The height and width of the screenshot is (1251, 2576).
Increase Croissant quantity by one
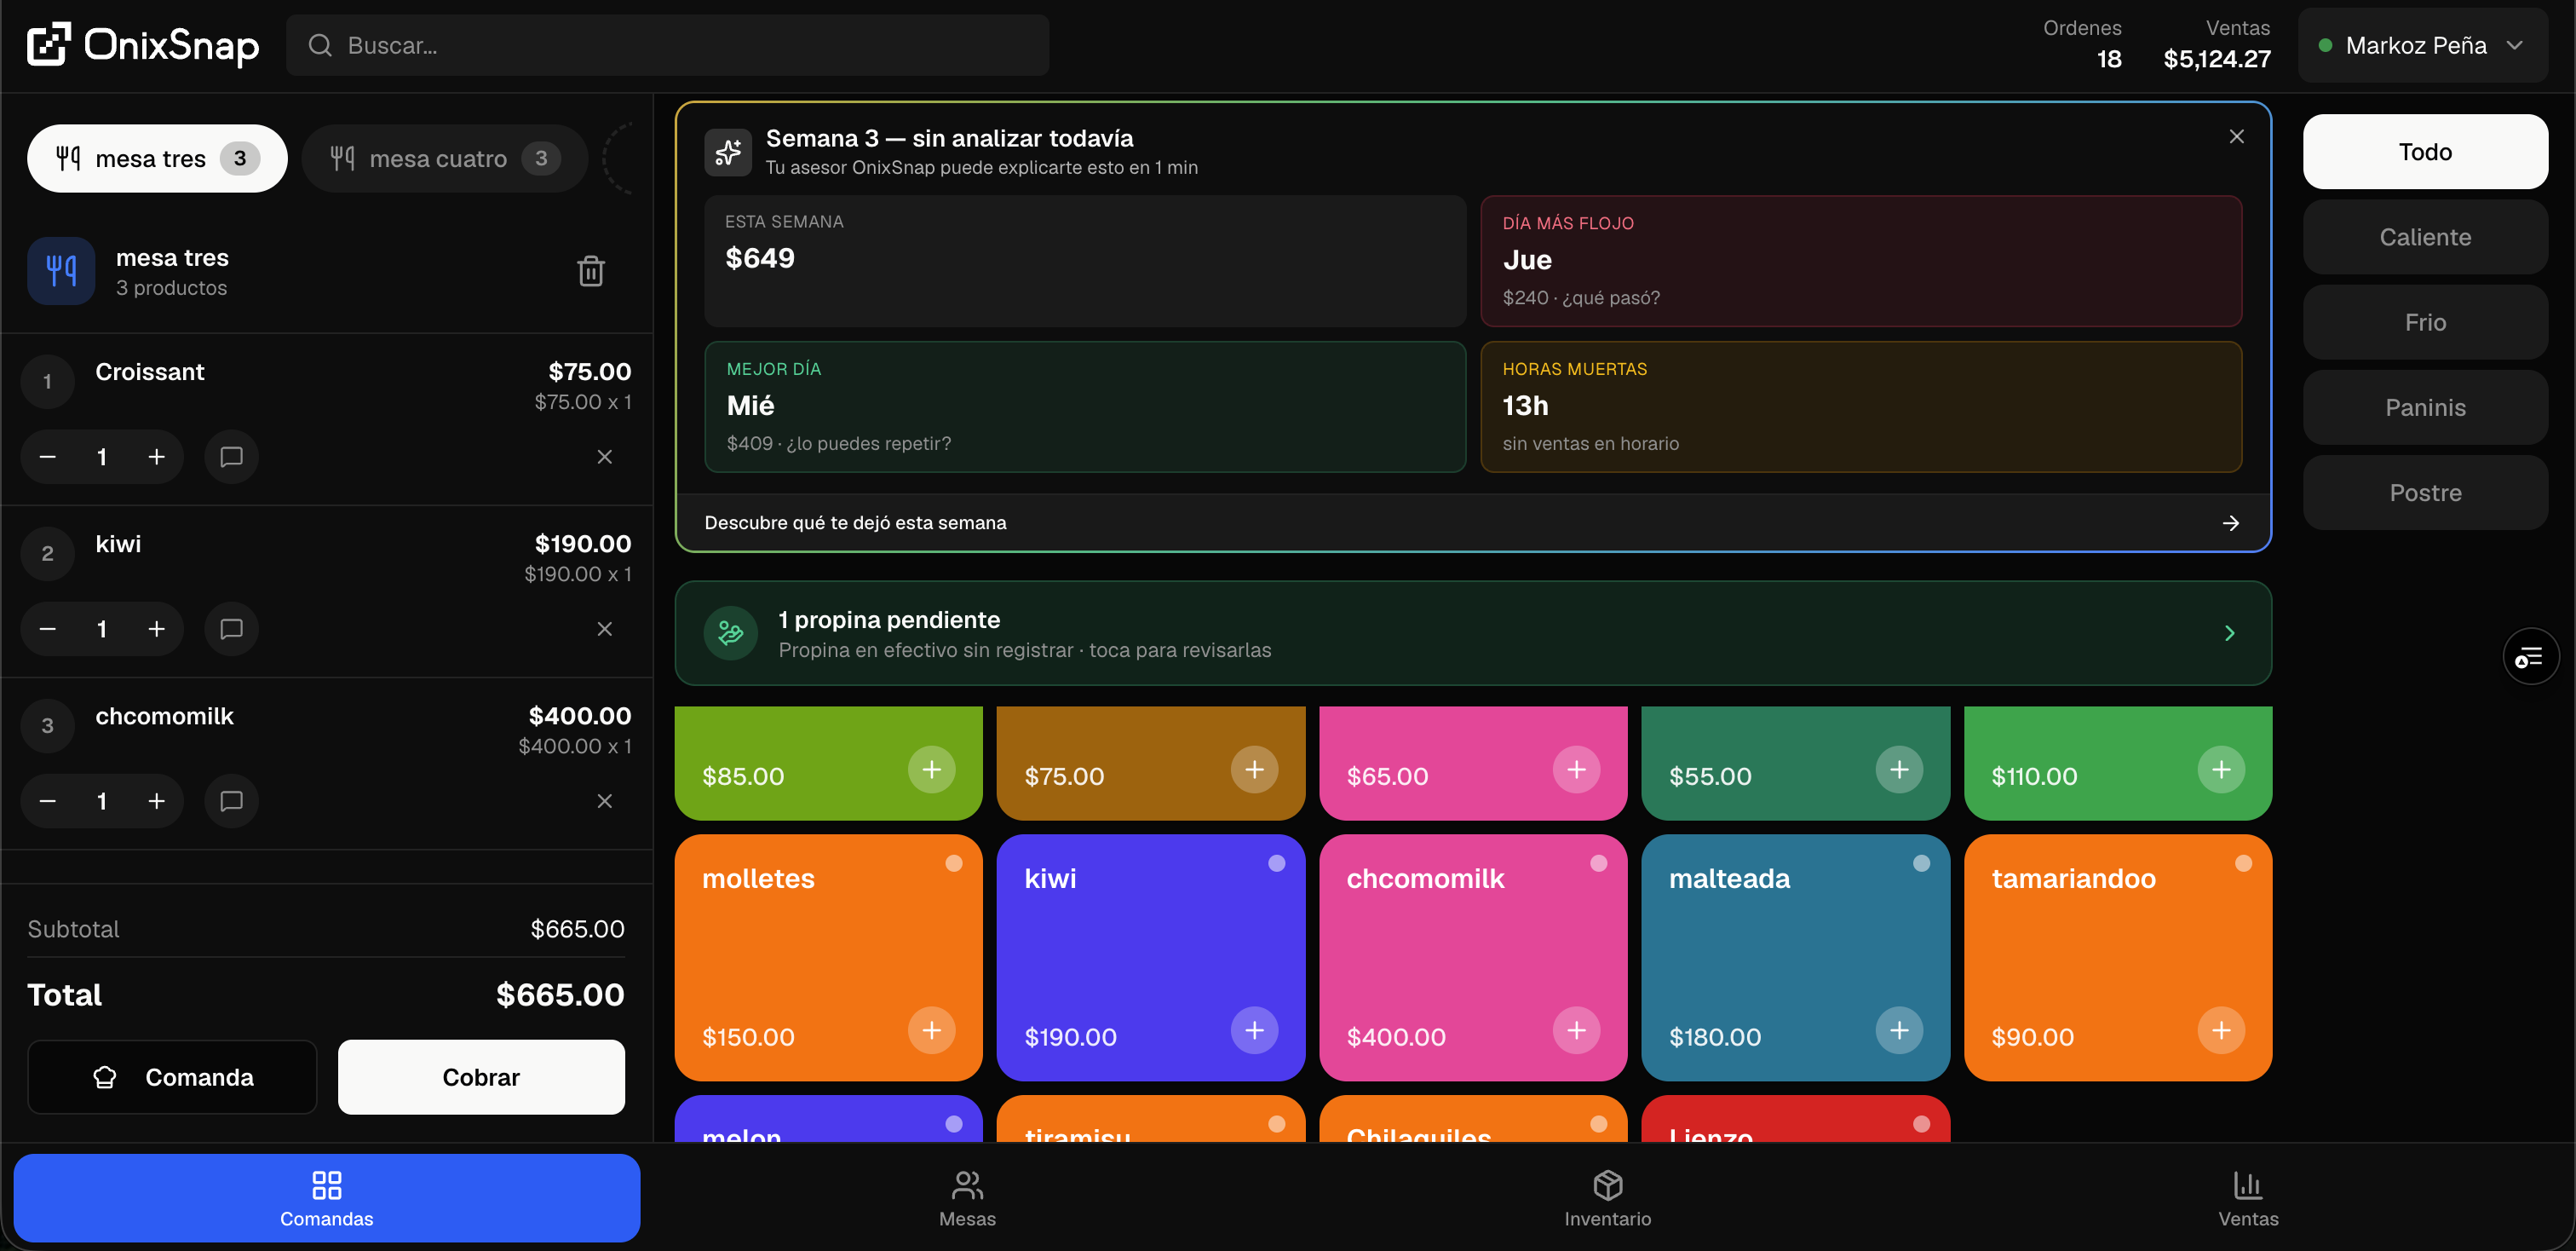tap(156, 457)
